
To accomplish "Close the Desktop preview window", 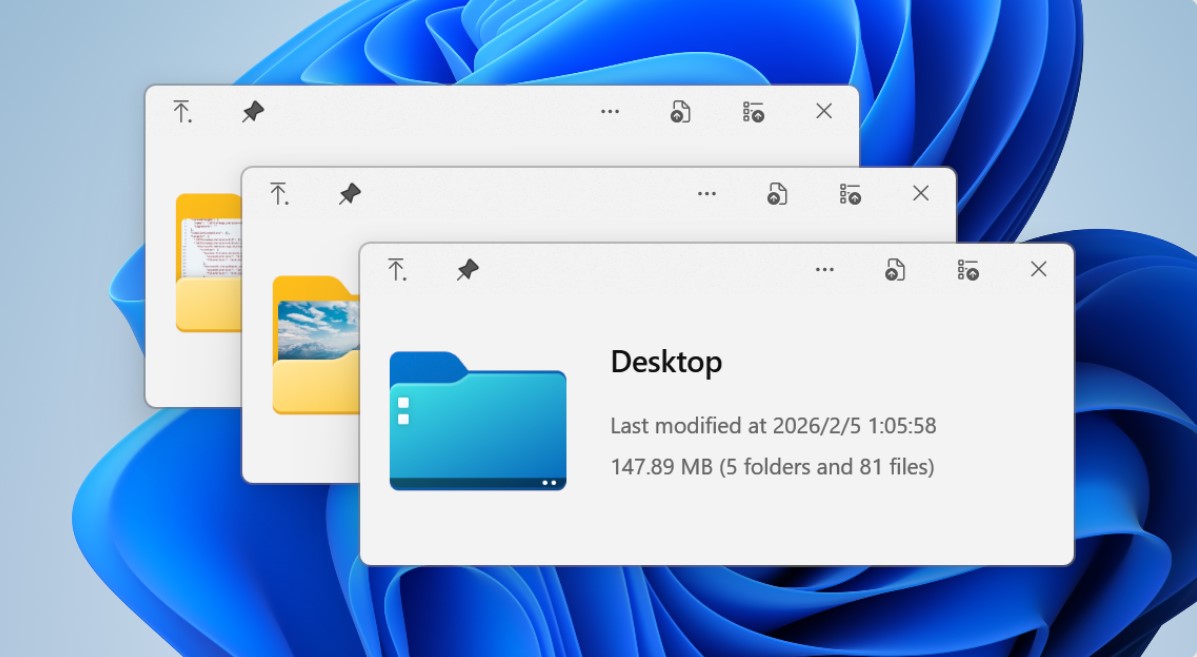I will [x=1038, y=269].
